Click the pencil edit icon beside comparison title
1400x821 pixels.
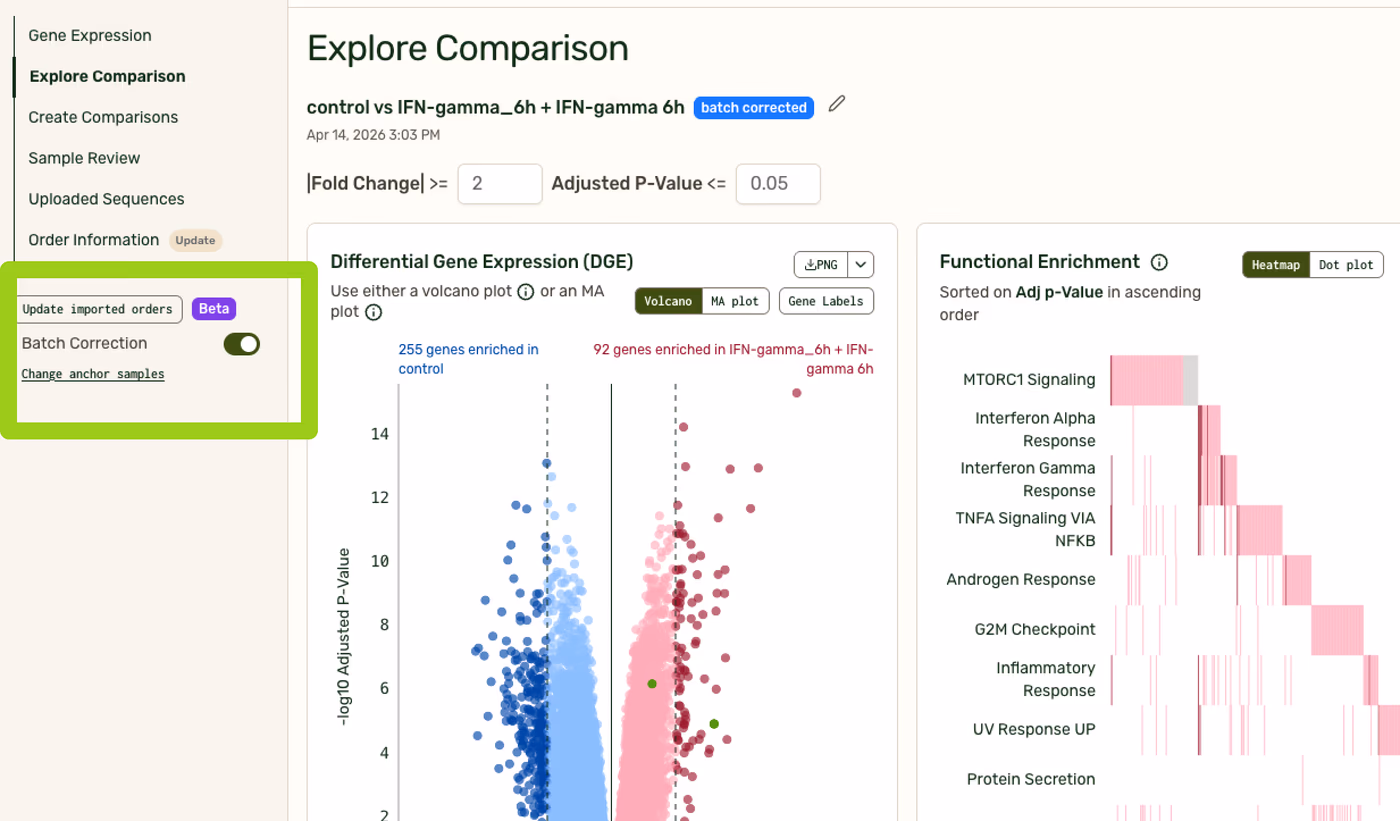point(837,104)
